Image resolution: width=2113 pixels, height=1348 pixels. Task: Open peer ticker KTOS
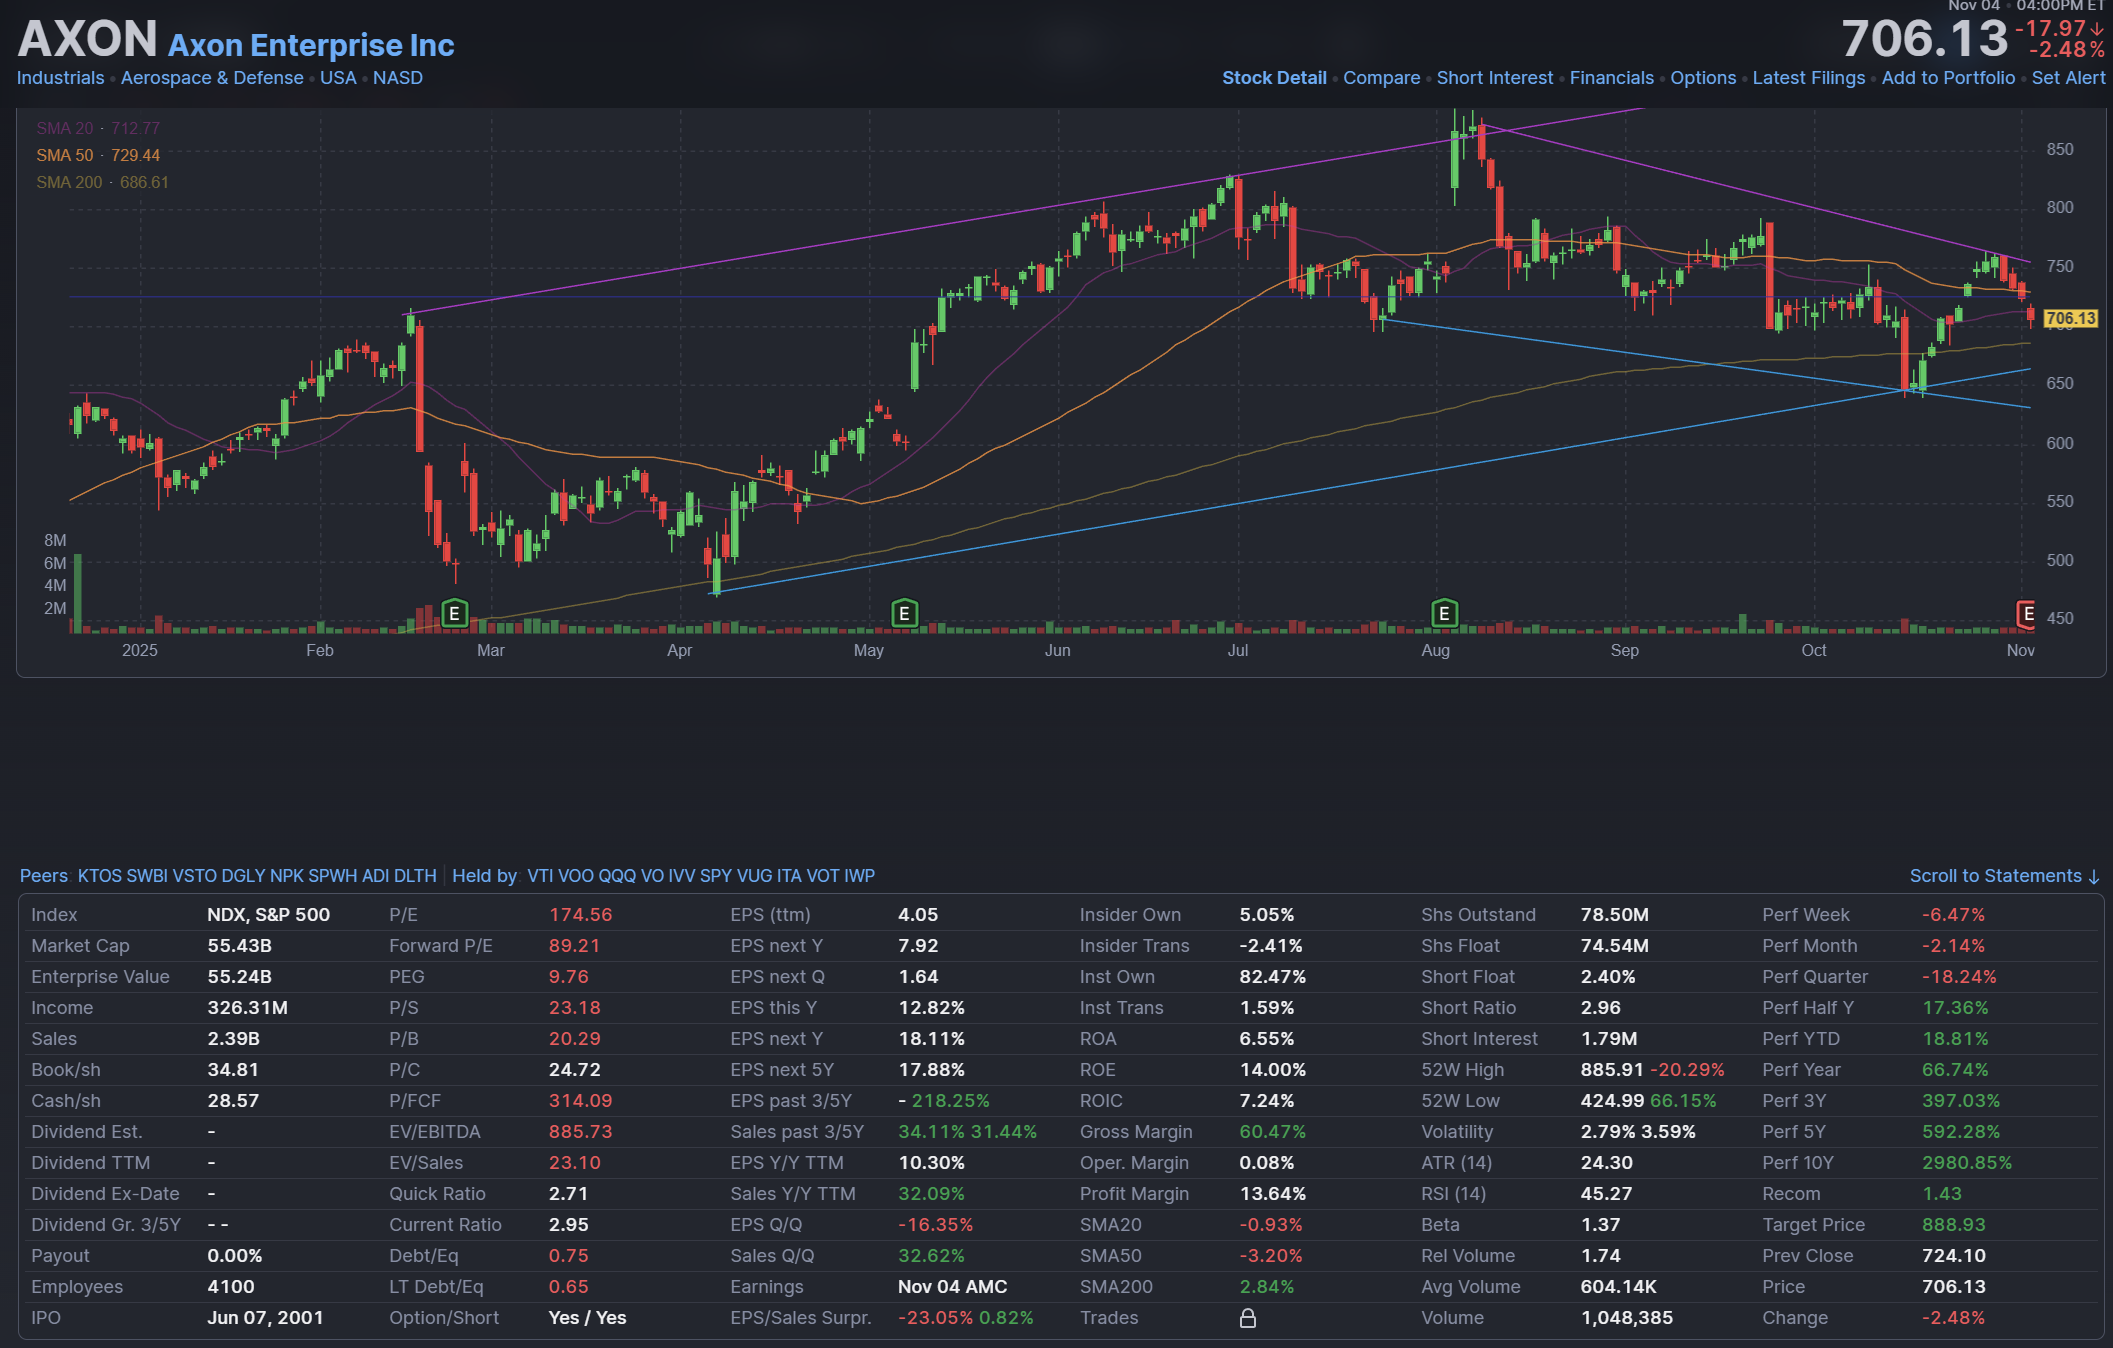[99, 876]
